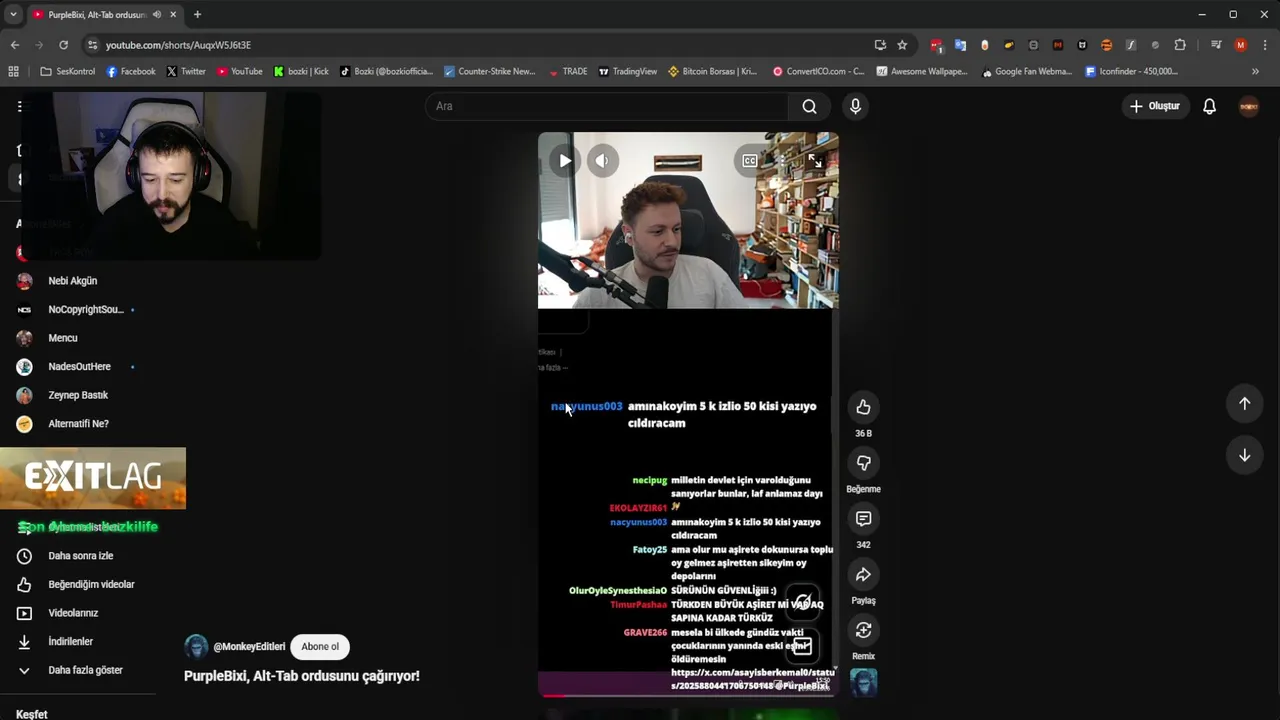Open bozki | Kick bookmark
This screenshot has height=720, width=1280.
pos(301,71)
